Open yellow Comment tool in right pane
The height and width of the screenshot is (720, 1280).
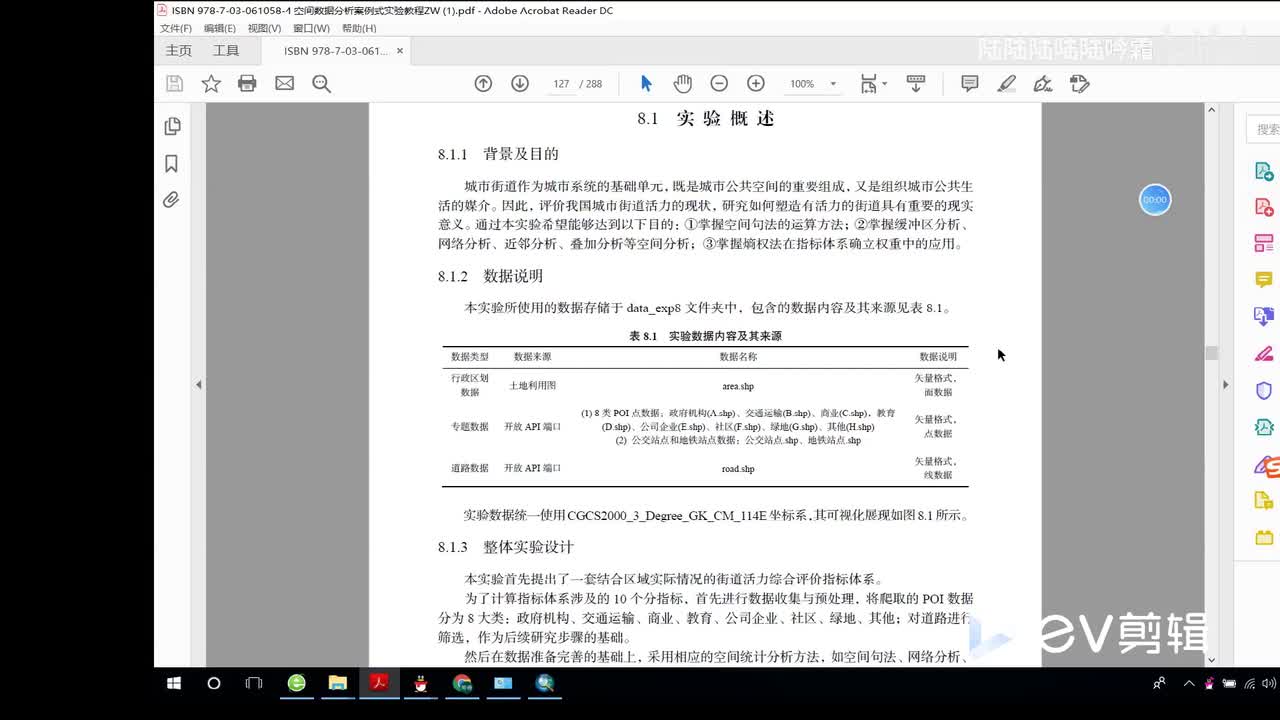click(1264, 279)
